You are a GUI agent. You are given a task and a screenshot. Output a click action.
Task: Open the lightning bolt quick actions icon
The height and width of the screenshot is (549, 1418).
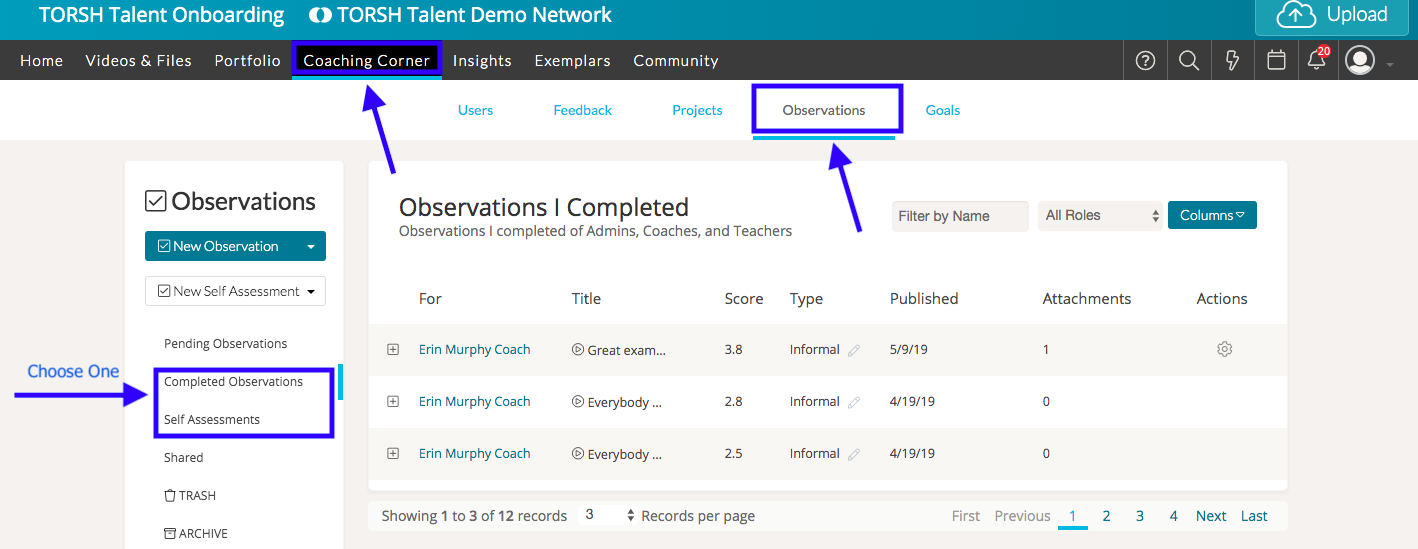[x=1233, y=61]
